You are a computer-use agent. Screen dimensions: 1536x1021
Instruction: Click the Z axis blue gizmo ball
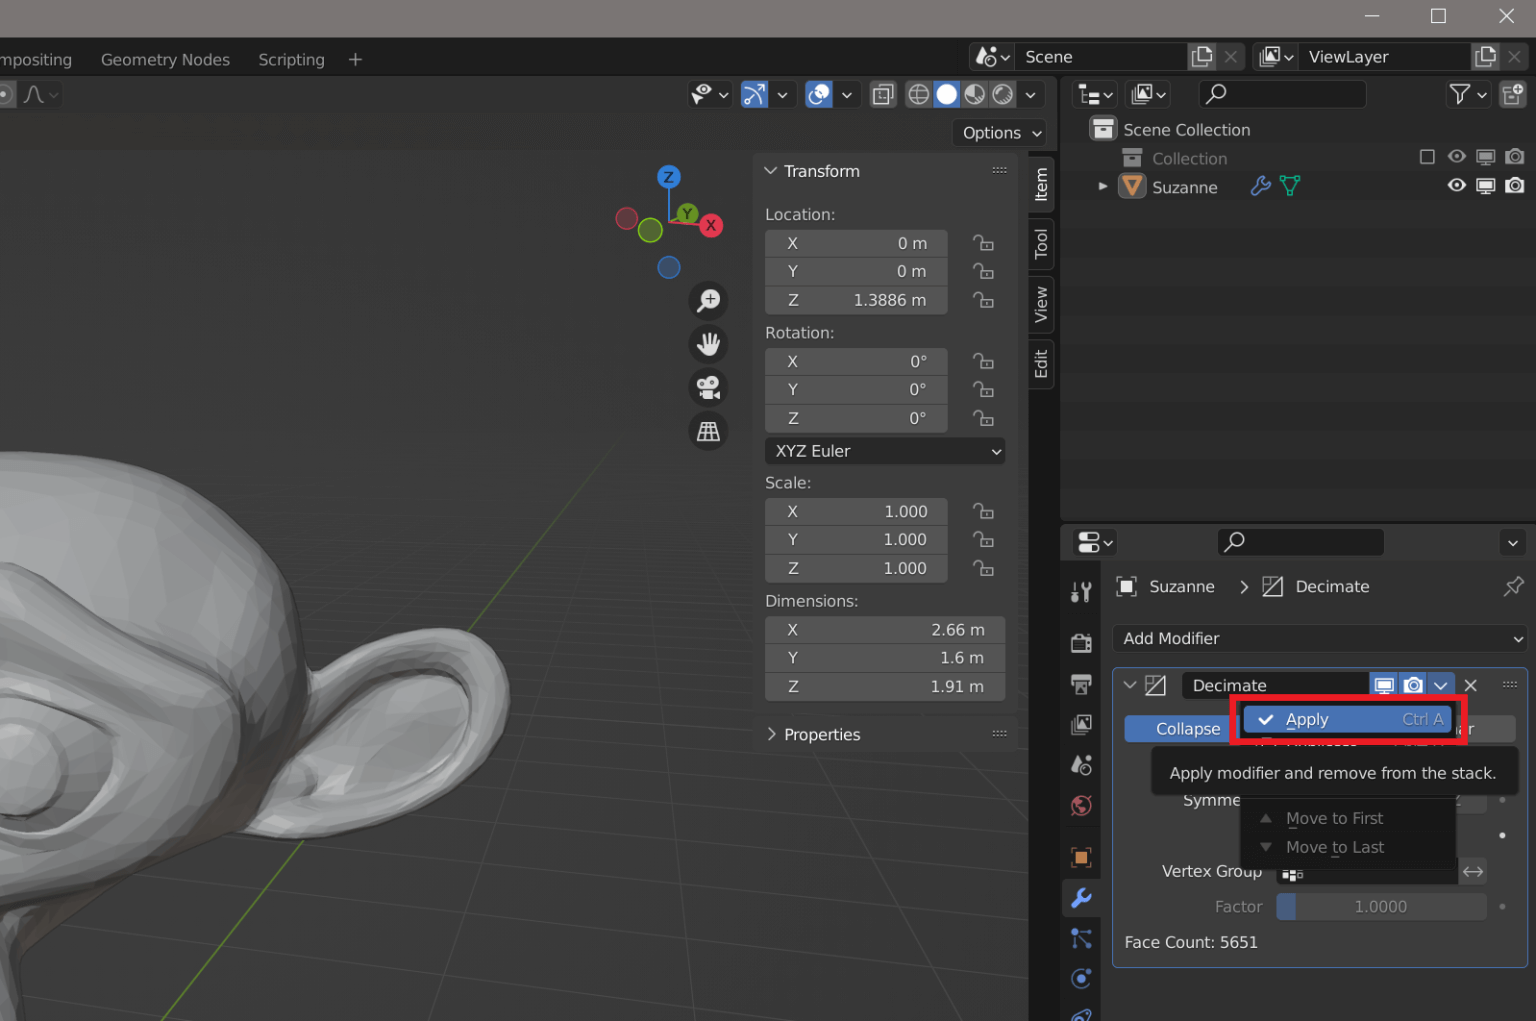click(669, 177)
